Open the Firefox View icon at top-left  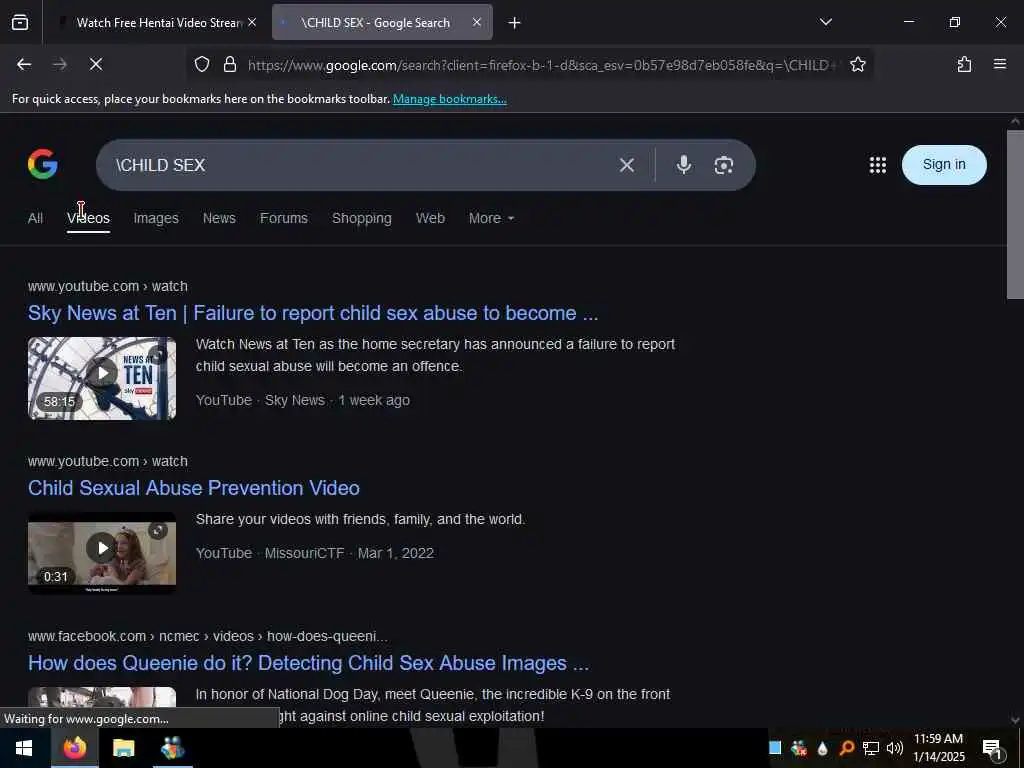(20, 23)
